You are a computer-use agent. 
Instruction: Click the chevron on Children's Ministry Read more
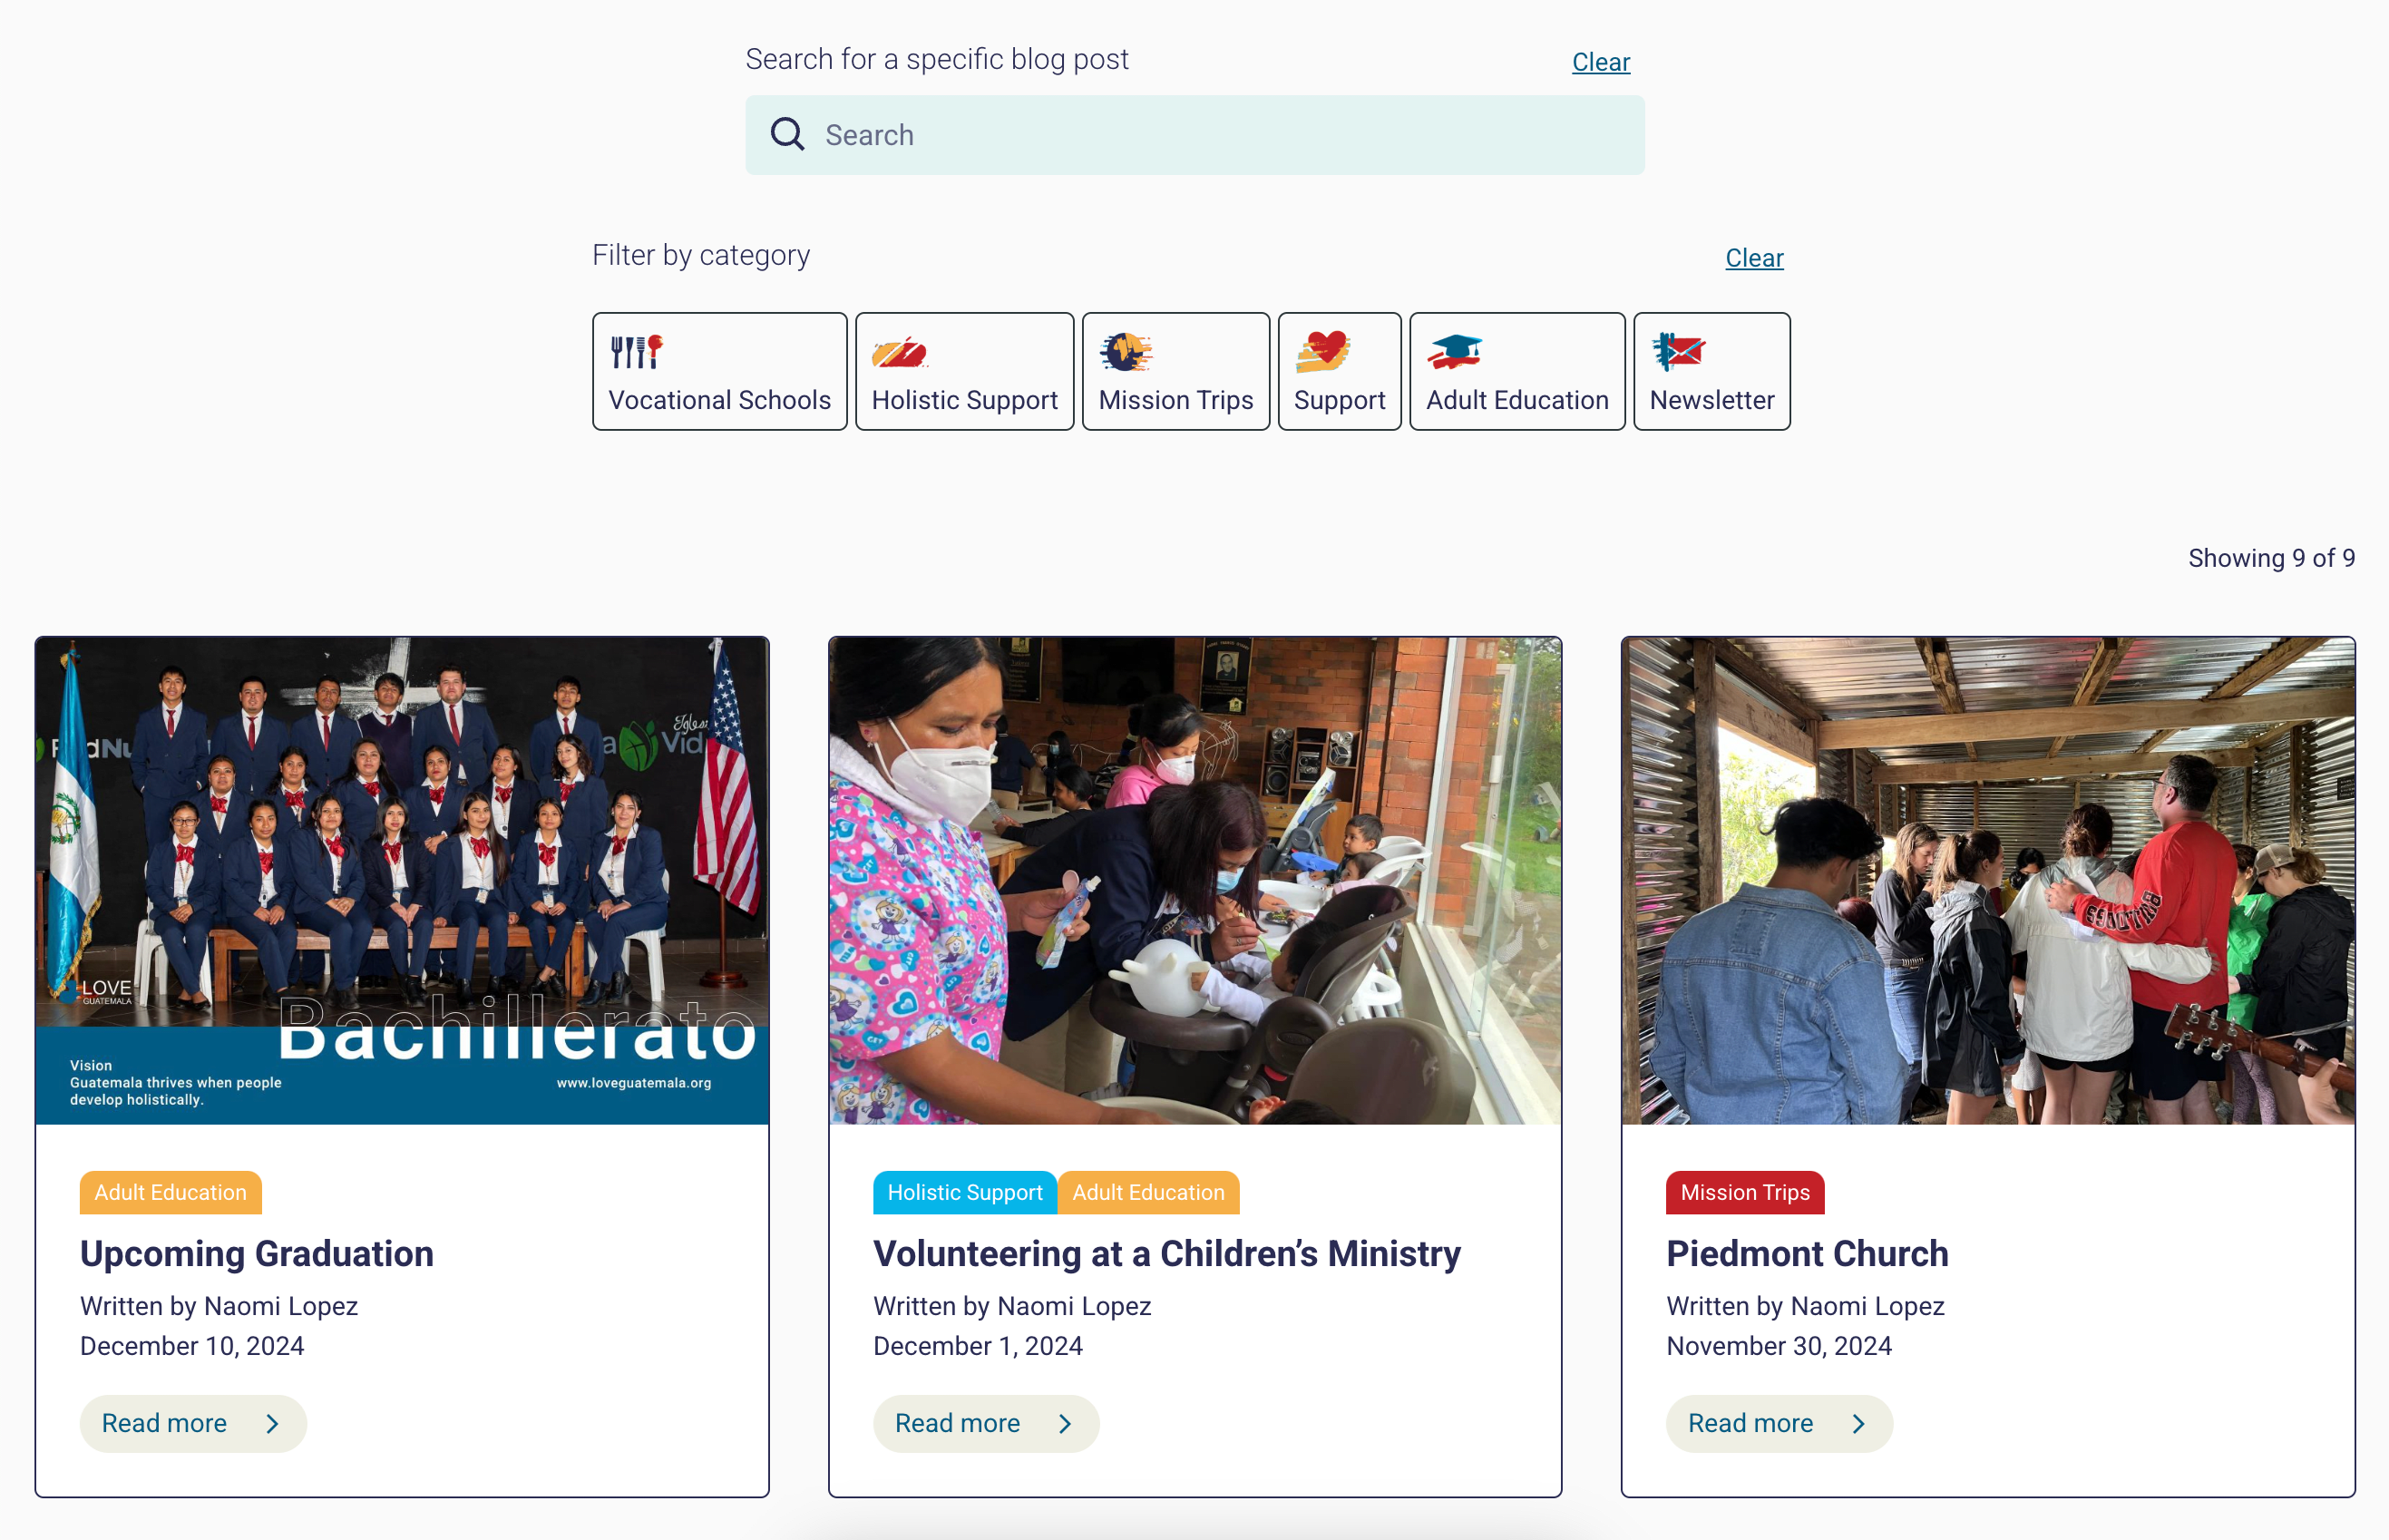tap(1065, 1423)
